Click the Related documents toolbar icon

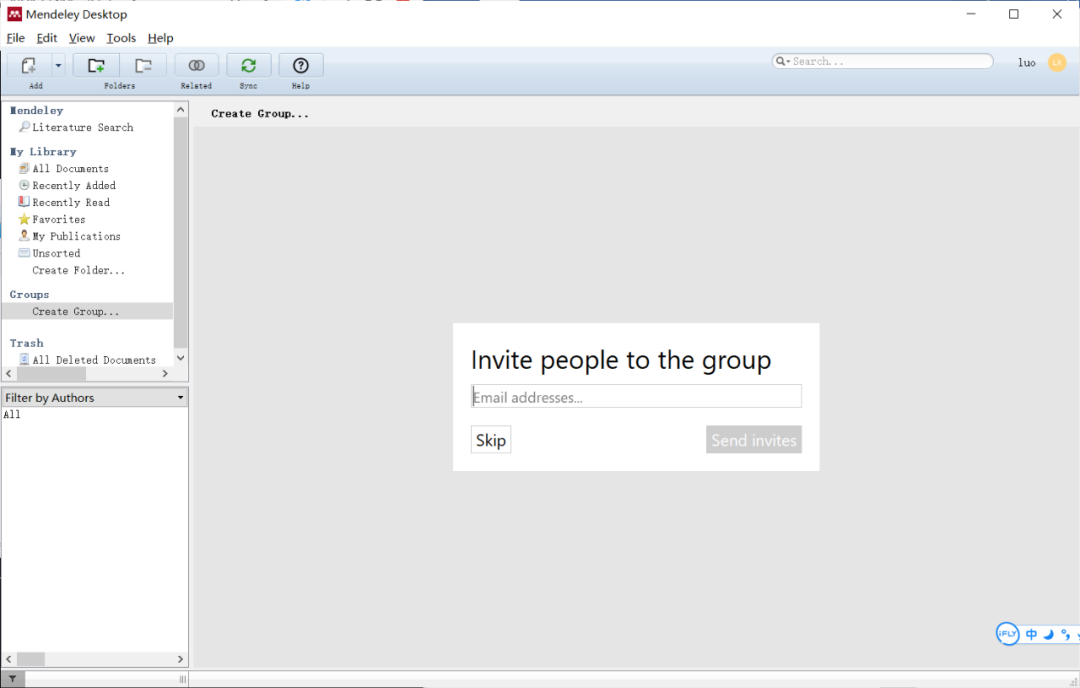click(196, 65)
